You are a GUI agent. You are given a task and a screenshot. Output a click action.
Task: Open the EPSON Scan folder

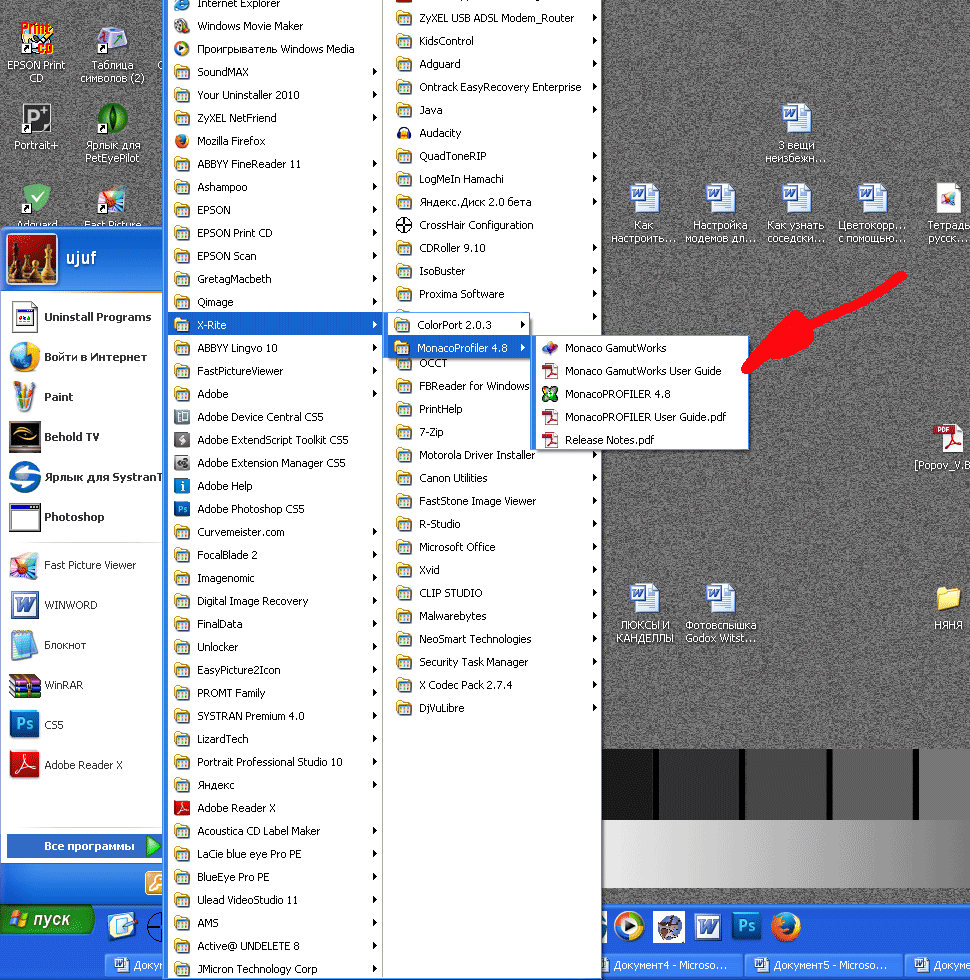pos(275,256)
